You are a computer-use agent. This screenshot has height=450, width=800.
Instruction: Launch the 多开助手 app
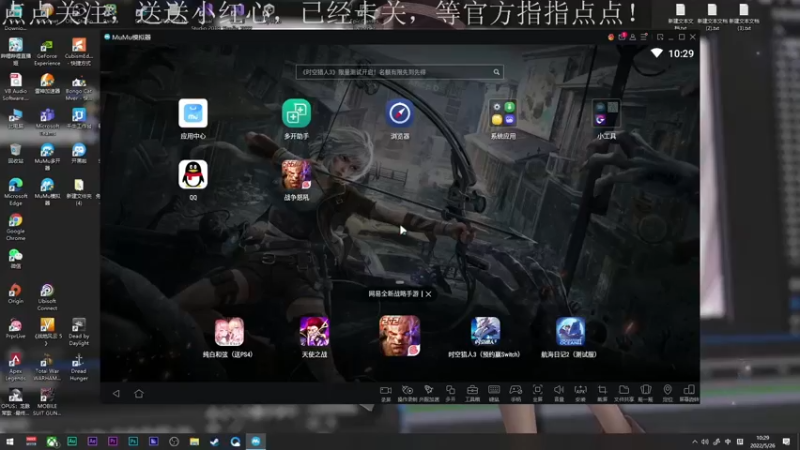[x=296, y=113]
